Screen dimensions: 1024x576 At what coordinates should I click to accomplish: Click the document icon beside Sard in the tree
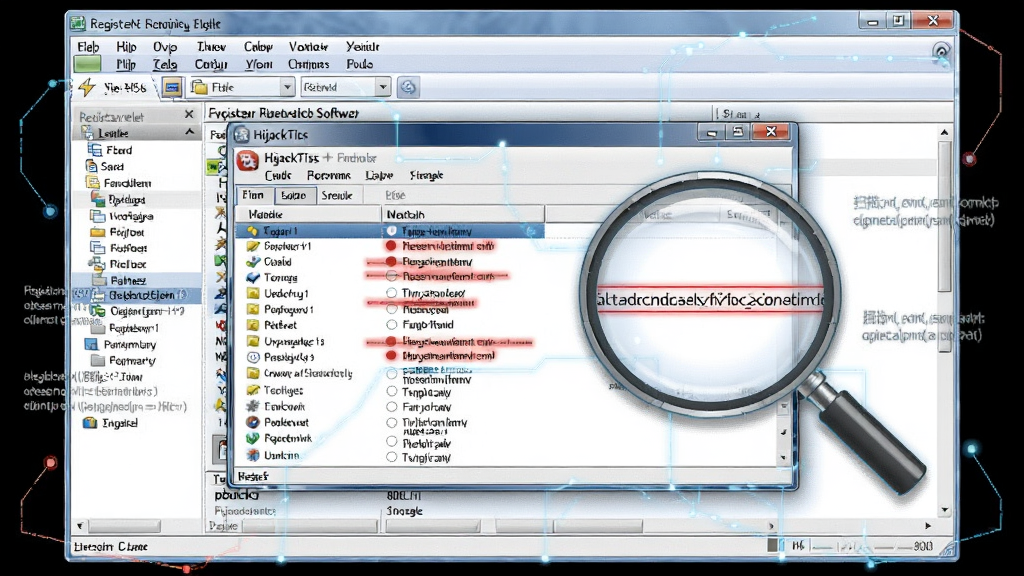pos(92,166)
